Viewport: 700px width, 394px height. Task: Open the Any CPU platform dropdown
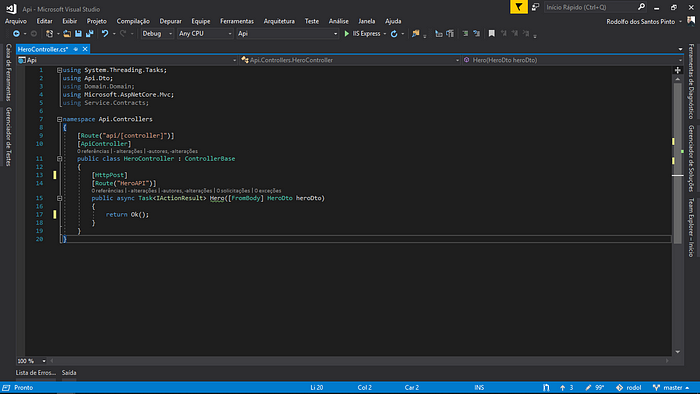[205, 33]
